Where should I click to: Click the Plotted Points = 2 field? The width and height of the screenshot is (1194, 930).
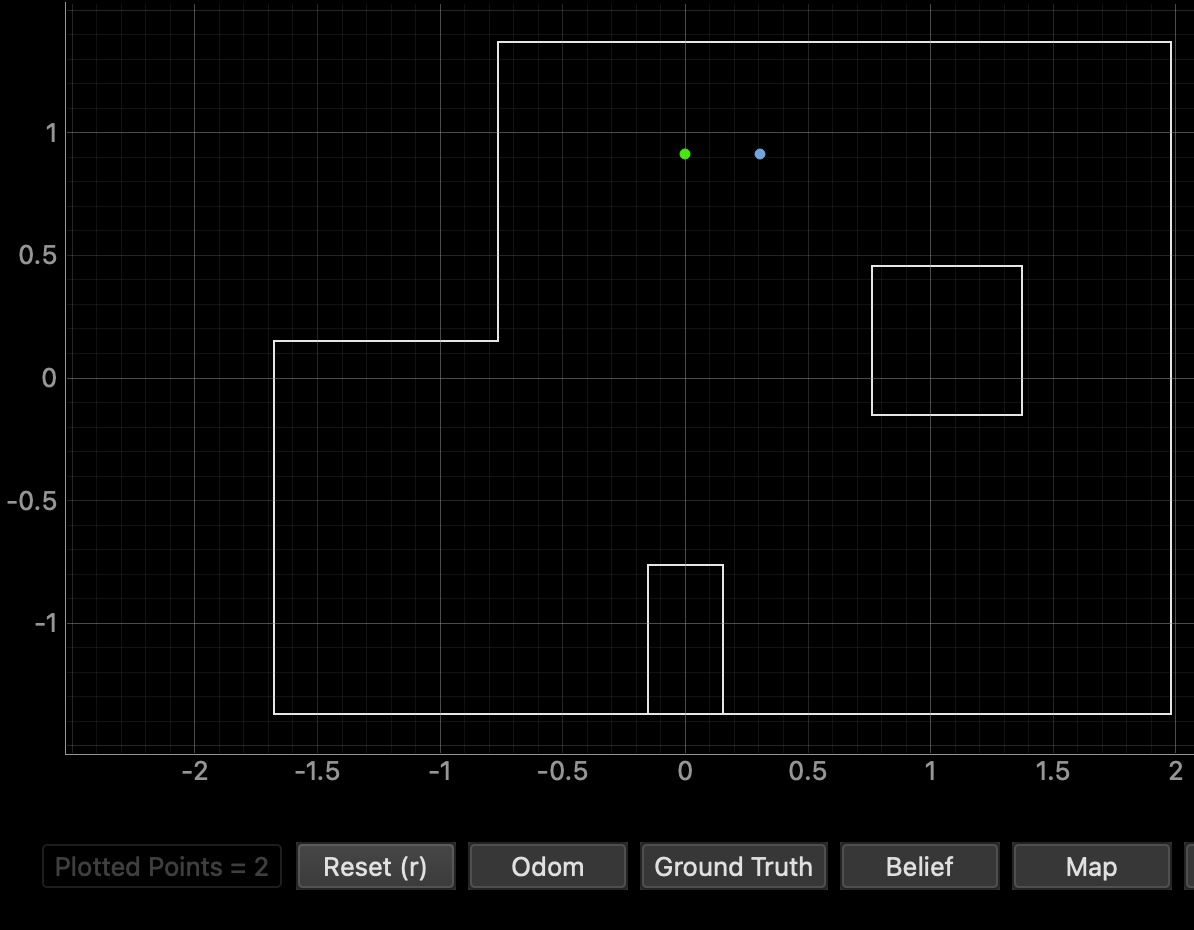click(161, 866)
